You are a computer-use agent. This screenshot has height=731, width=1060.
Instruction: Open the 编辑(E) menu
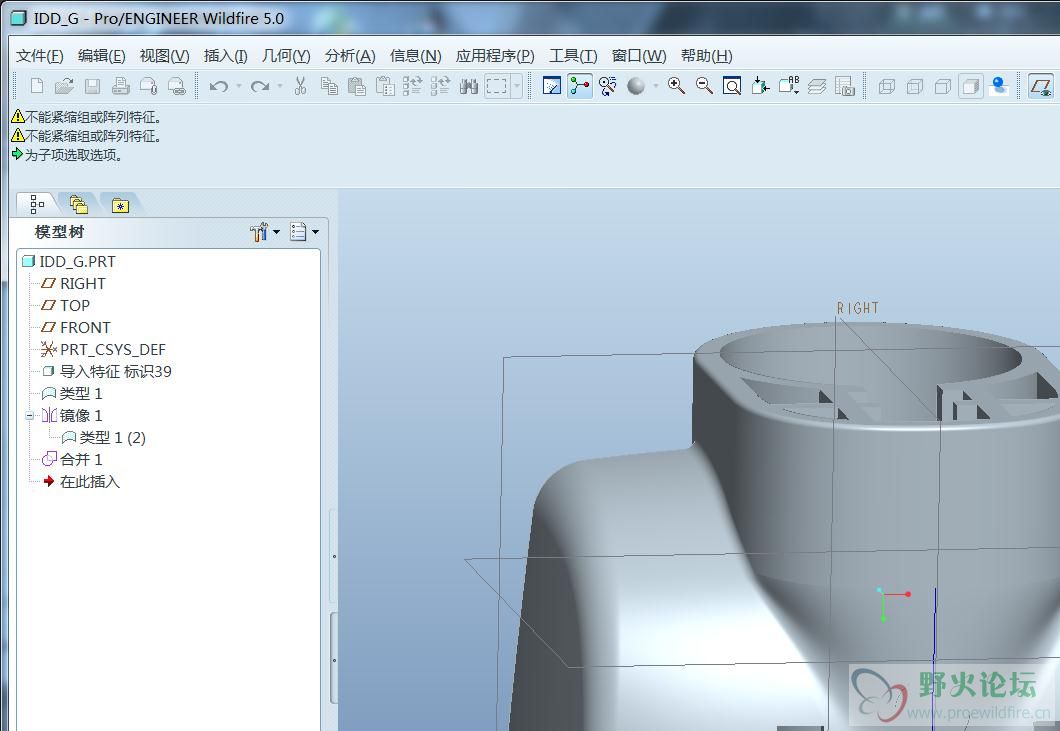tap(101, 55)
